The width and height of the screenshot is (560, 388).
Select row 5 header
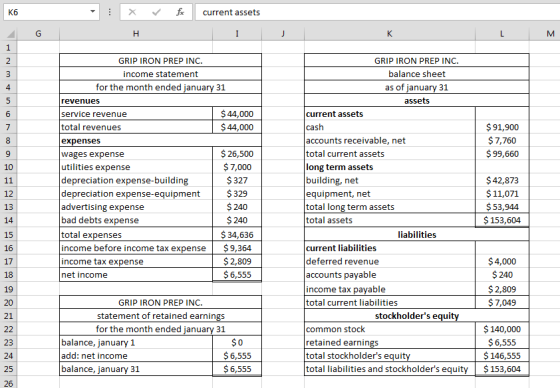pos(9,100)
